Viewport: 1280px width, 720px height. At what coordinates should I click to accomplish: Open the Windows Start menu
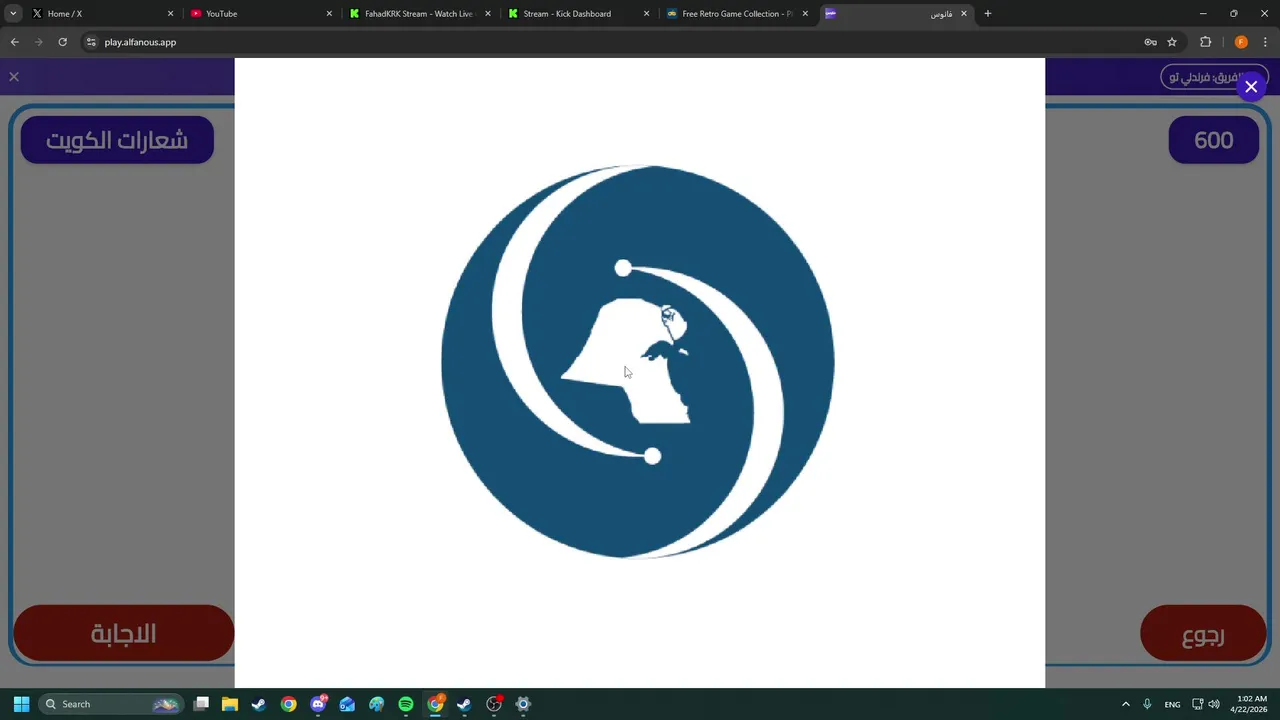pos(21,704)
